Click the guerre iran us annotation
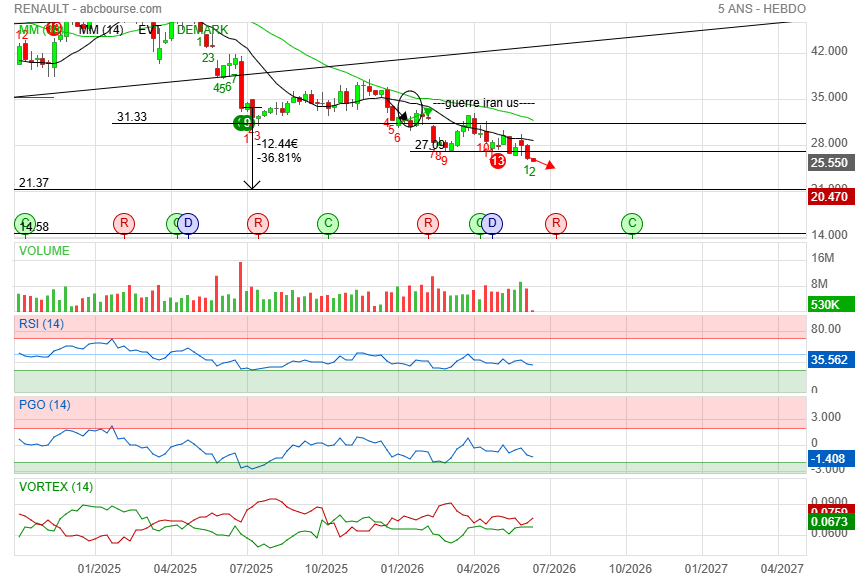This screenshot has height=579, width=855. tap(484, 102)
